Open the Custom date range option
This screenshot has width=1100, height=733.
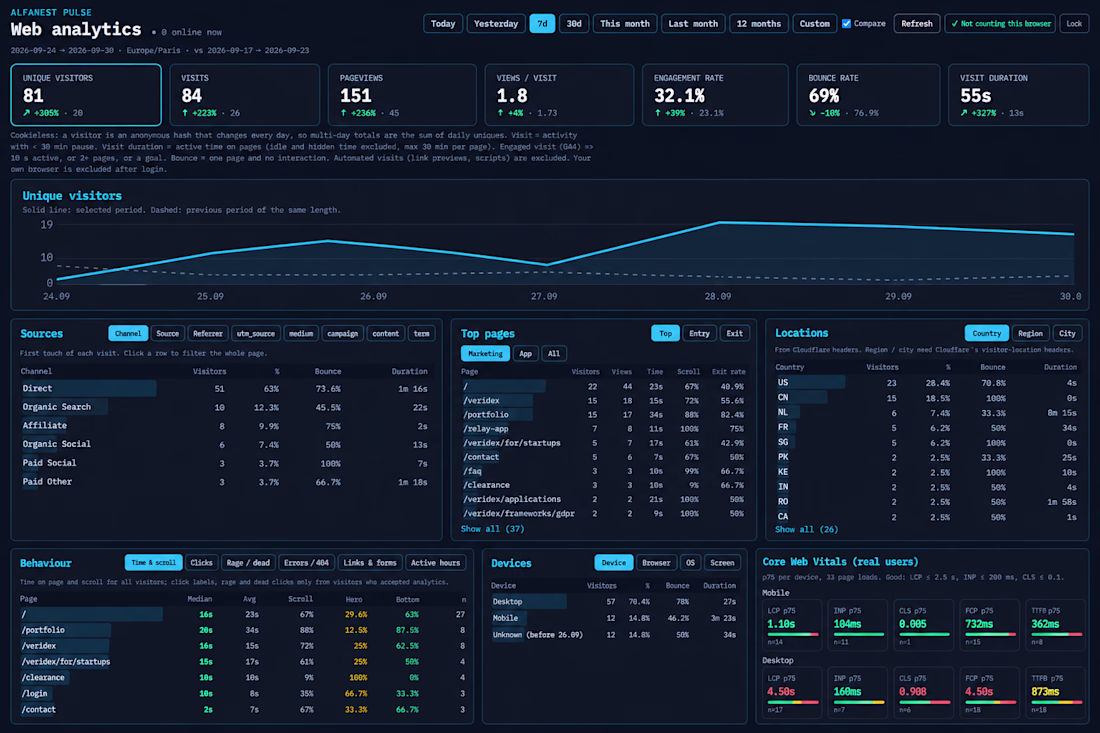tap(814, 24)
